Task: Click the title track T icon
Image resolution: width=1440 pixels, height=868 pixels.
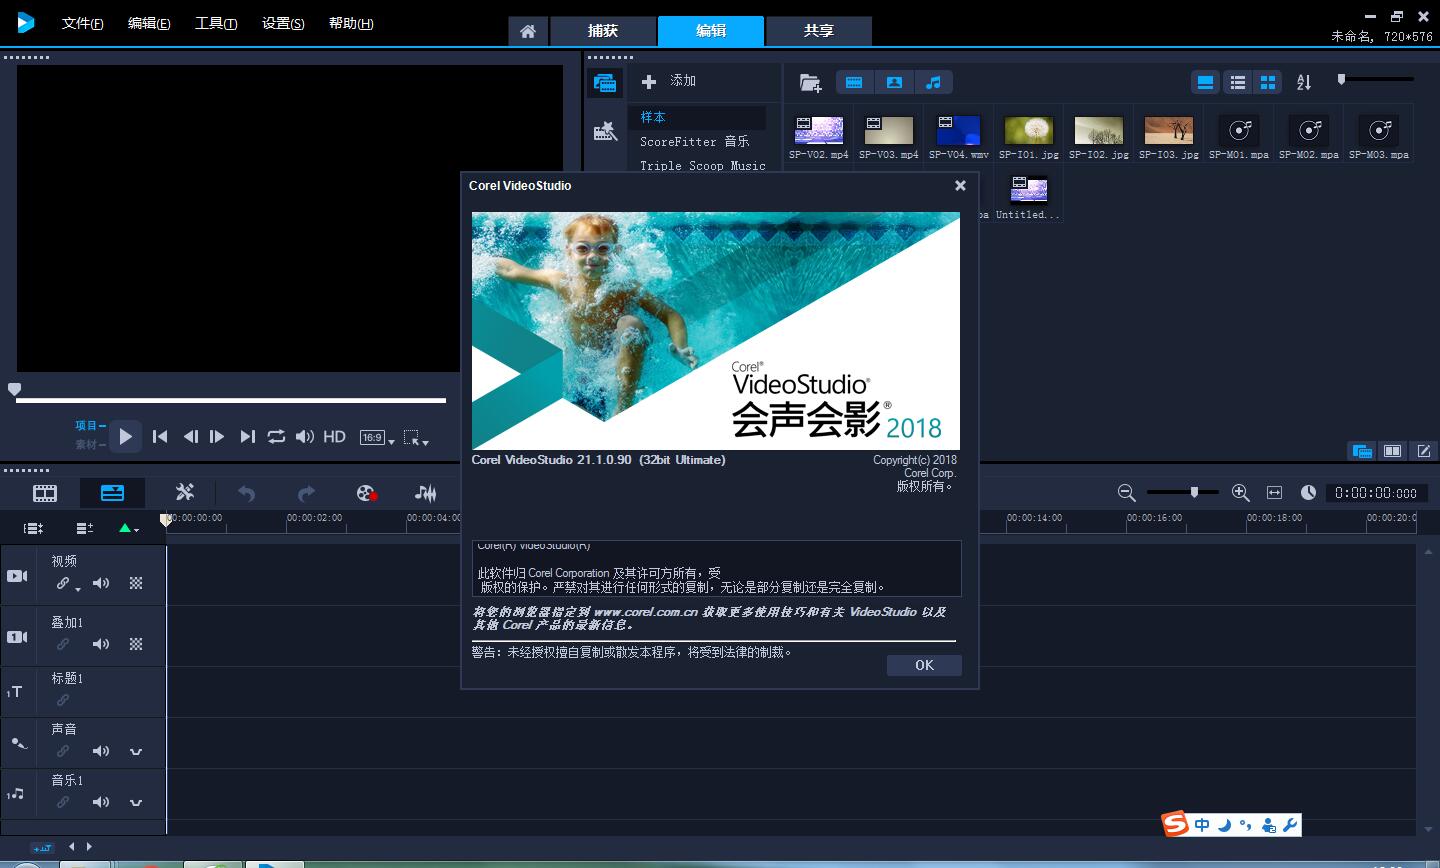Action: pos(15,692)
